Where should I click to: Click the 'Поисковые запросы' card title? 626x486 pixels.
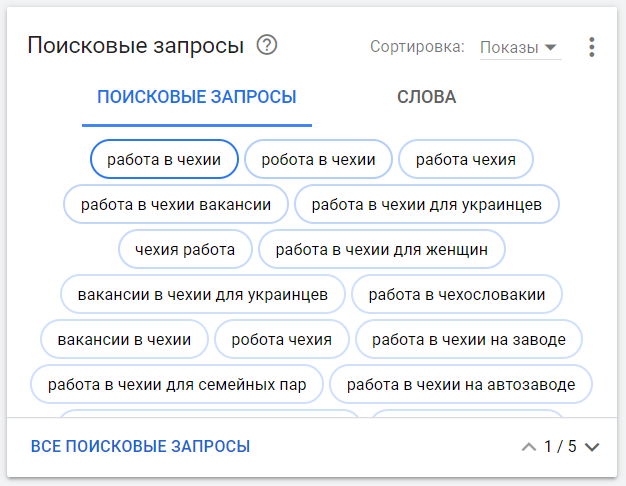point(136,45)
